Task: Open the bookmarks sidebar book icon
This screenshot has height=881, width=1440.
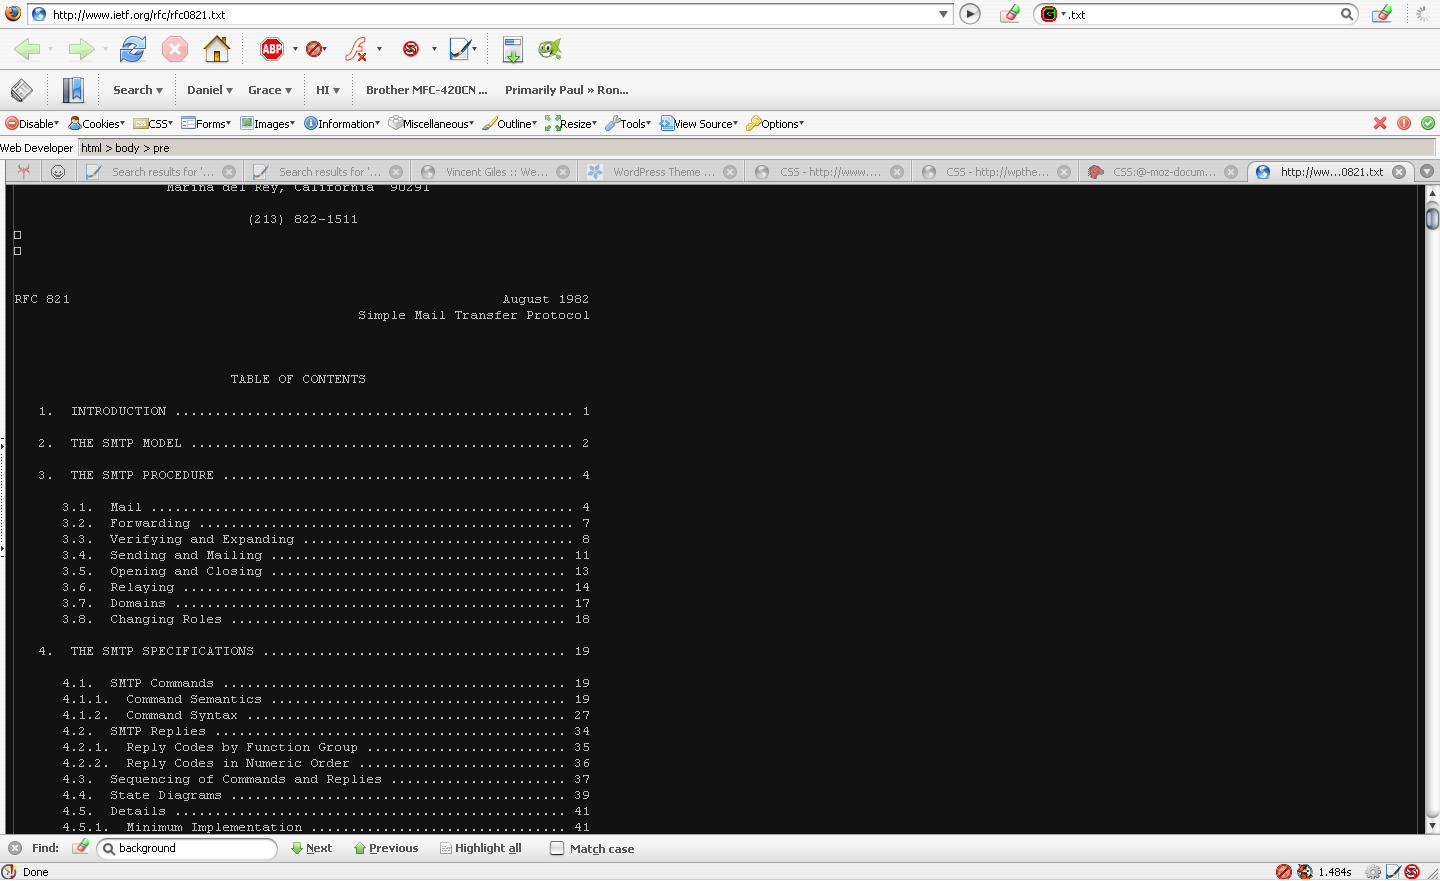Action: click(73, 90)
